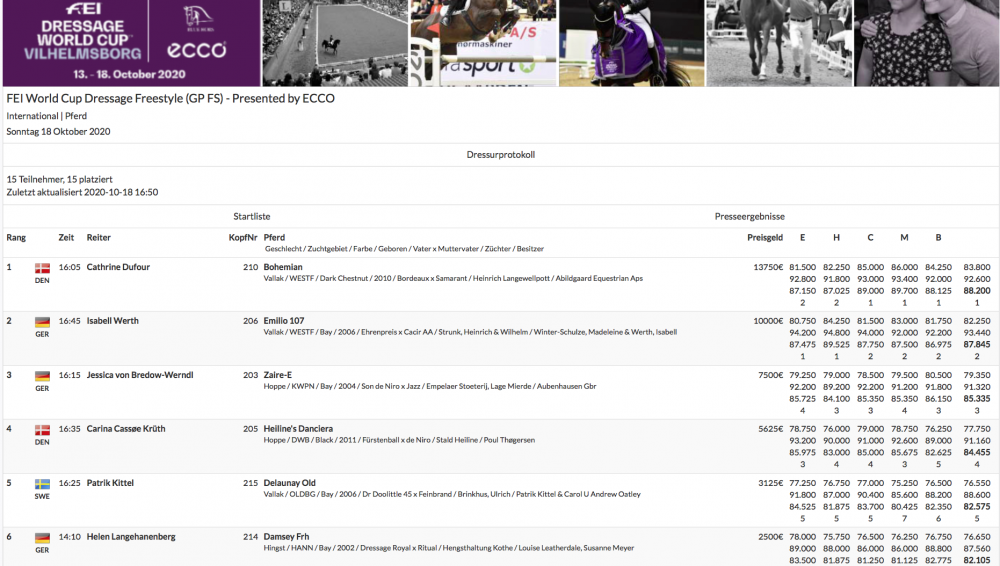Select horse name Bohemian
Screen dimensions: 1000x566
point(283,267)
